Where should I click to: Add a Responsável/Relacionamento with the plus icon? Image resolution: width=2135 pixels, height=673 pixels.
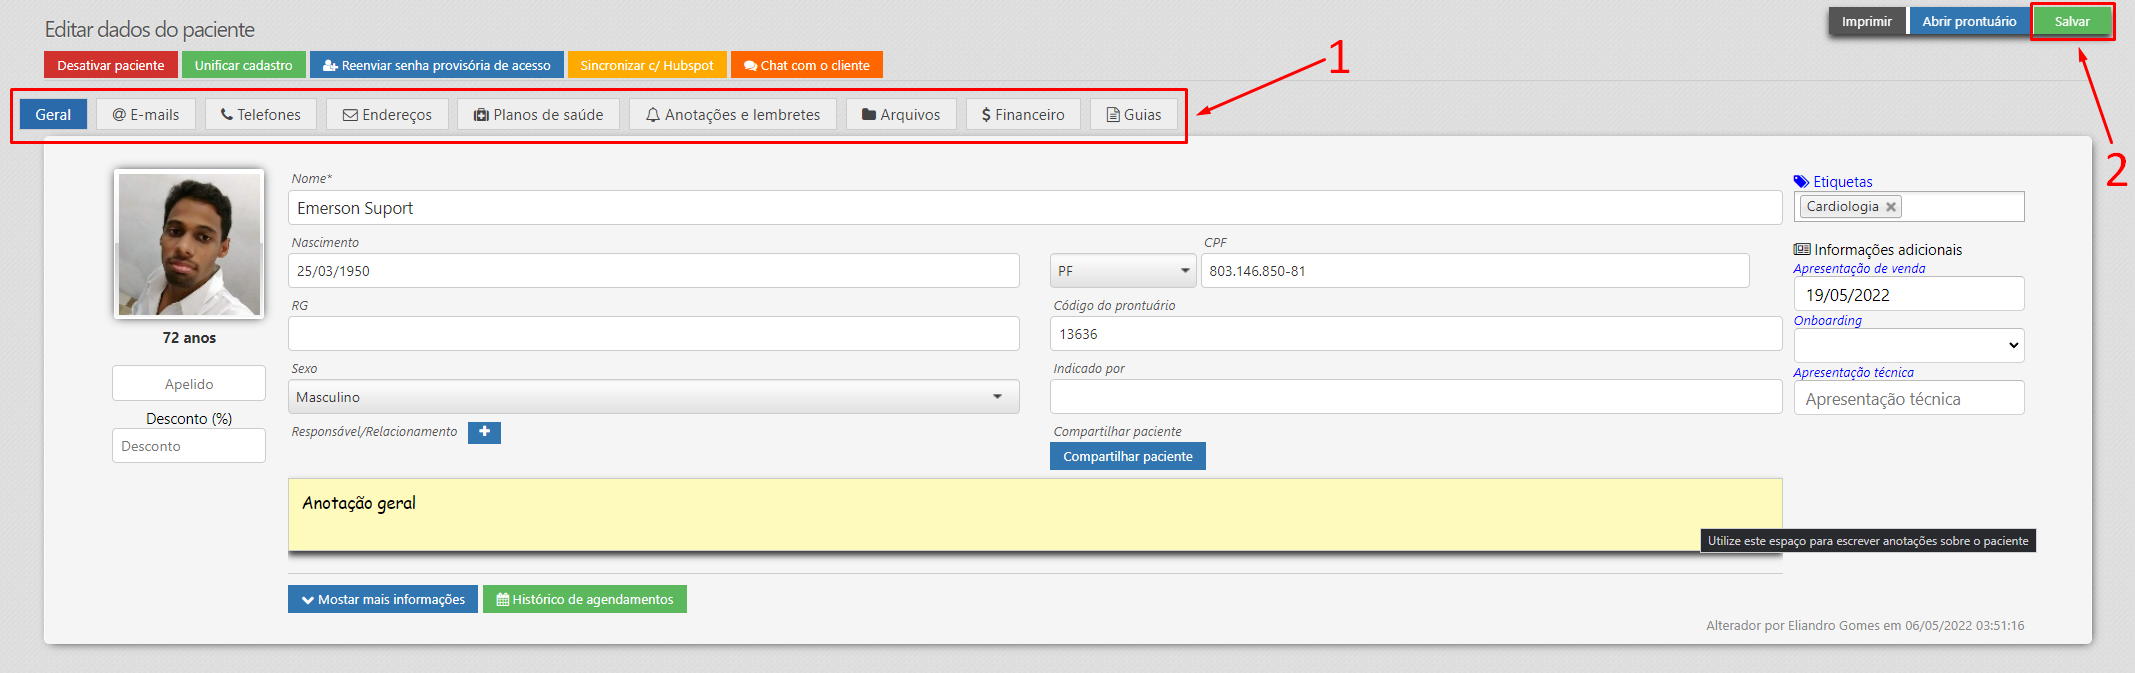pos(484,432)
